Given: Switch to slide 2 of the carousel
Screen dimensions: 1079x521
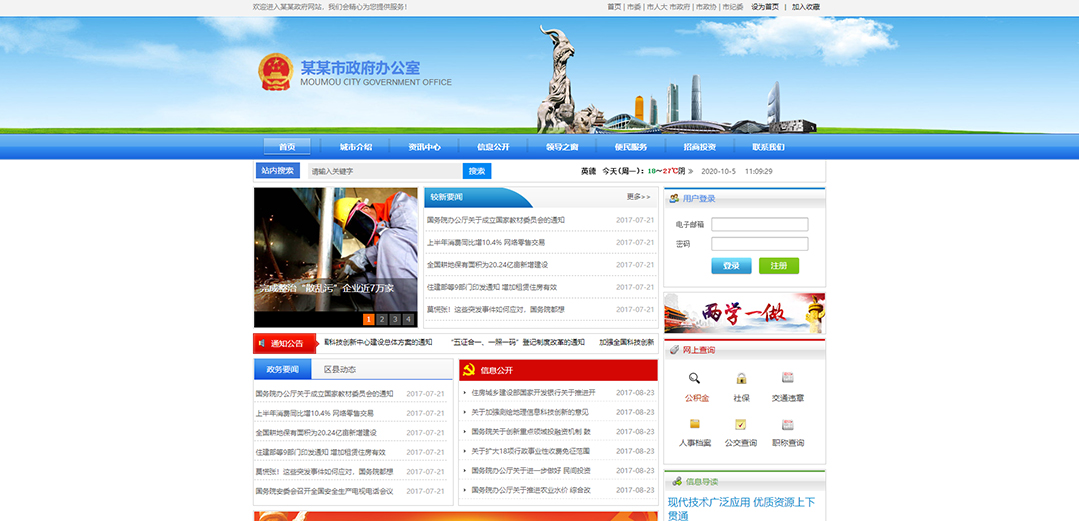Looking at the screenshot, I should pyautogui.click(x=382, y=319).
